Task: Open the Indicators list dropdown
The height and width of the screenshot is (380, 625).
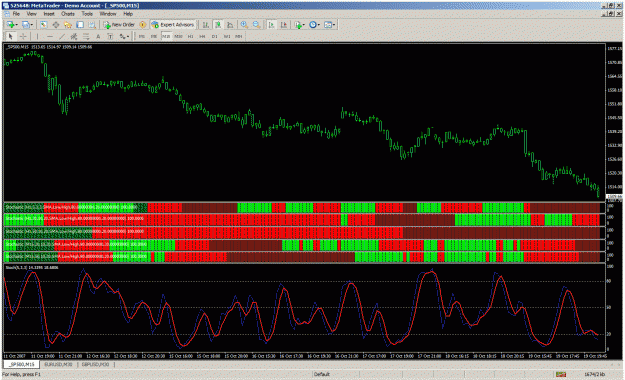Action: tap(299, 25)
